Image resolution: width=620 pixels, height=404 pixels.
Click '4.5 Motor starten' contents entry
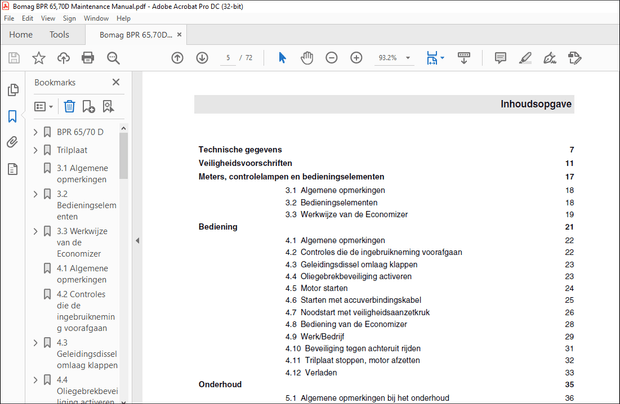tap(316, 288)
